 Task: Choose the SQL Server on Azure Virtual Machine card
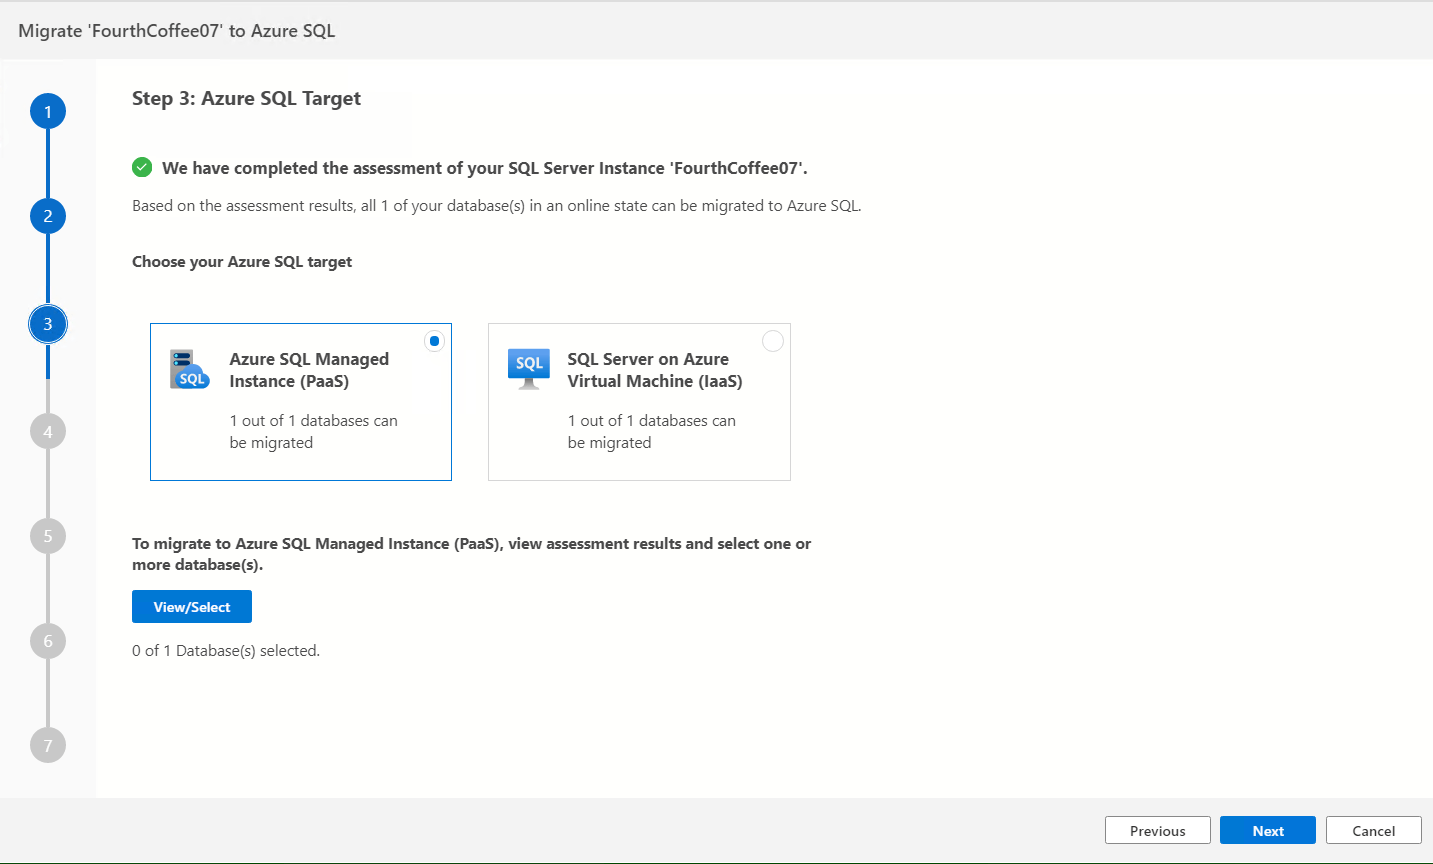[x=639, y=402]
